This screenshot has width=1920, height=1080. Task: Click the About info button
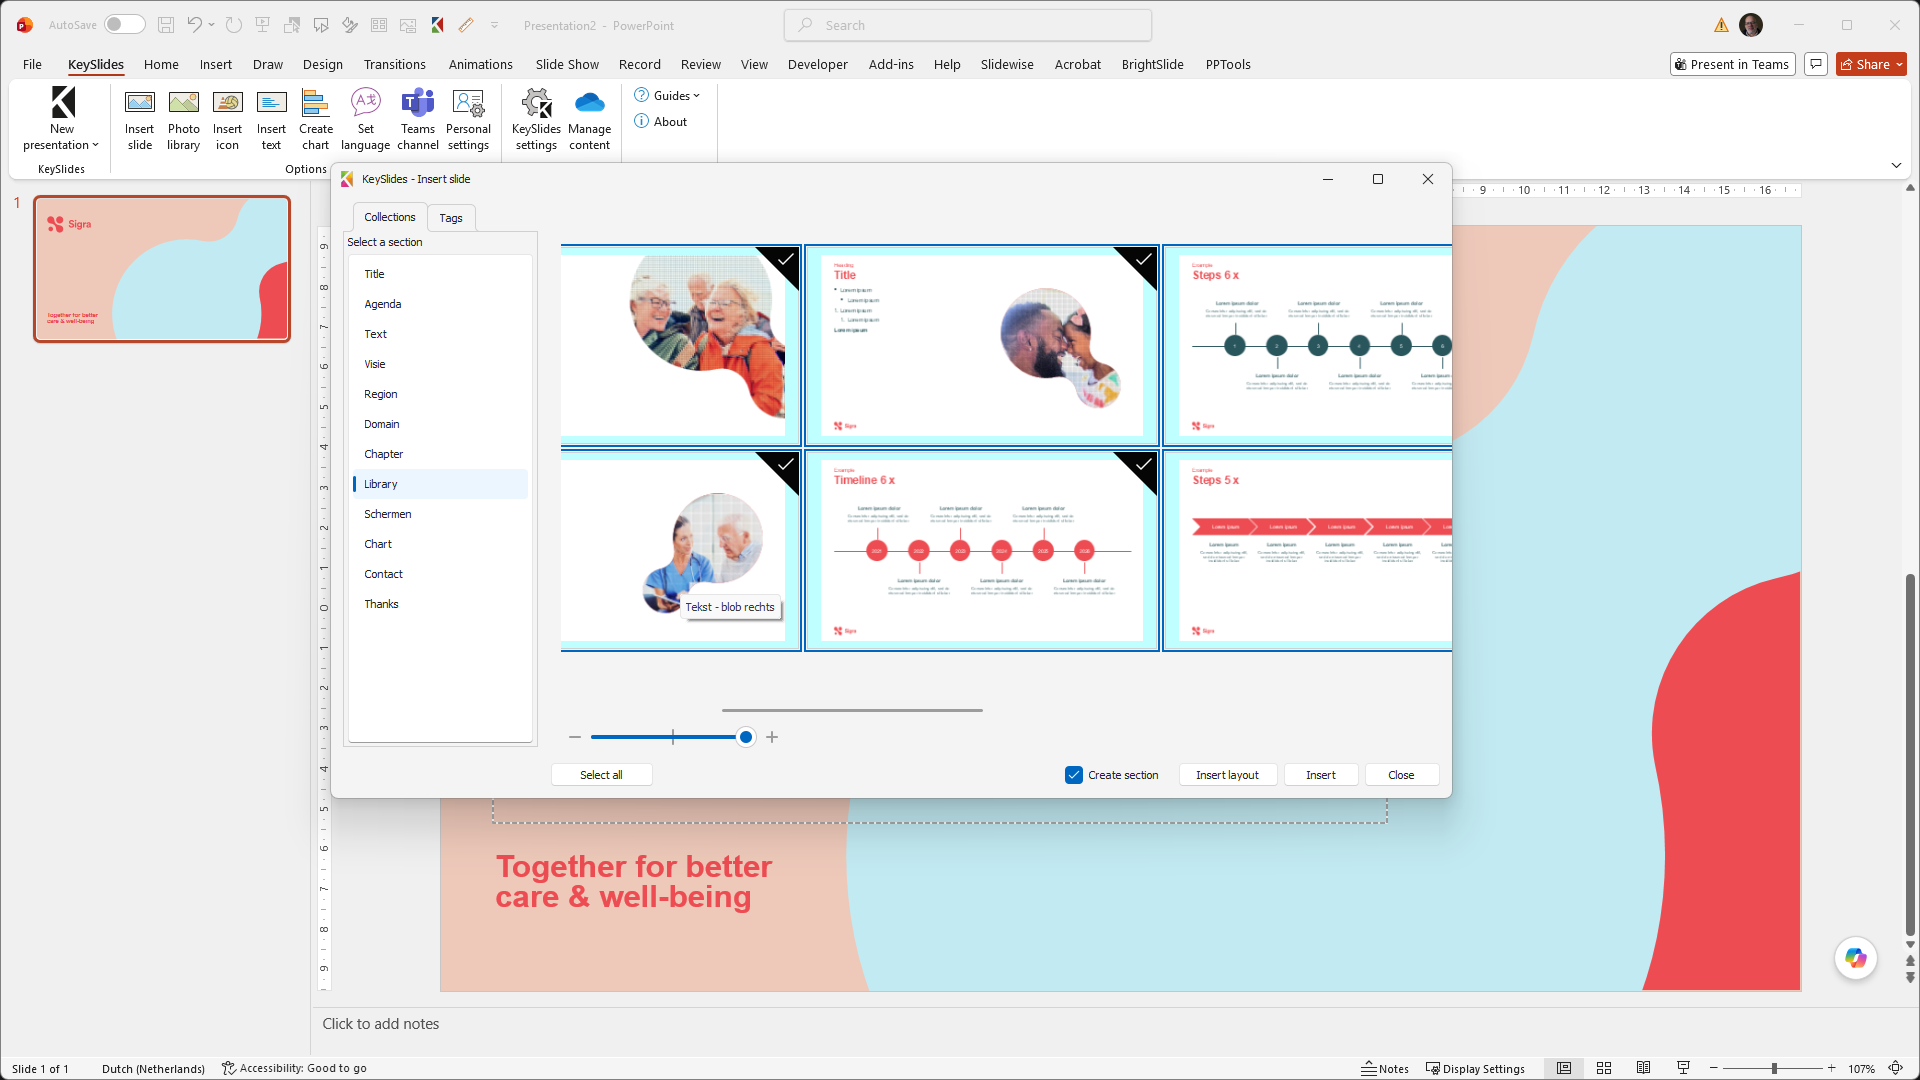[661, 122]
